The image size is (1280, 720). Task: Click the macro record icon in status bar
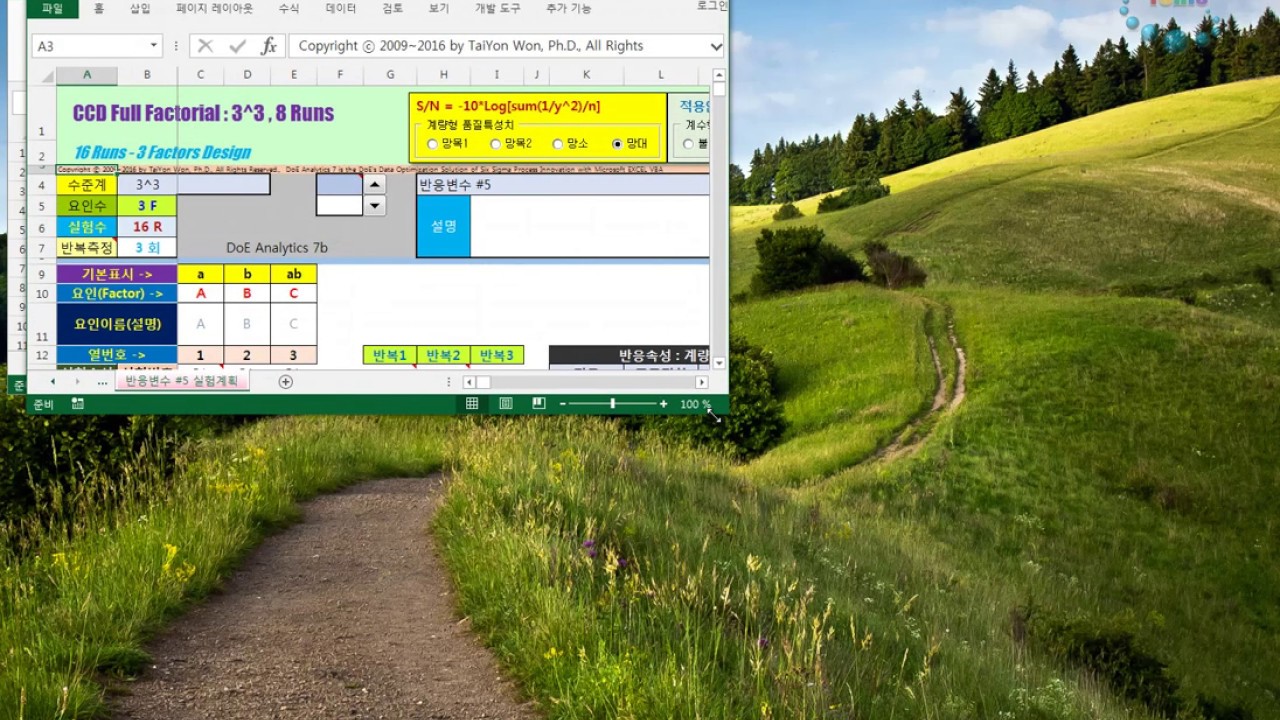(x=77, y=404)
